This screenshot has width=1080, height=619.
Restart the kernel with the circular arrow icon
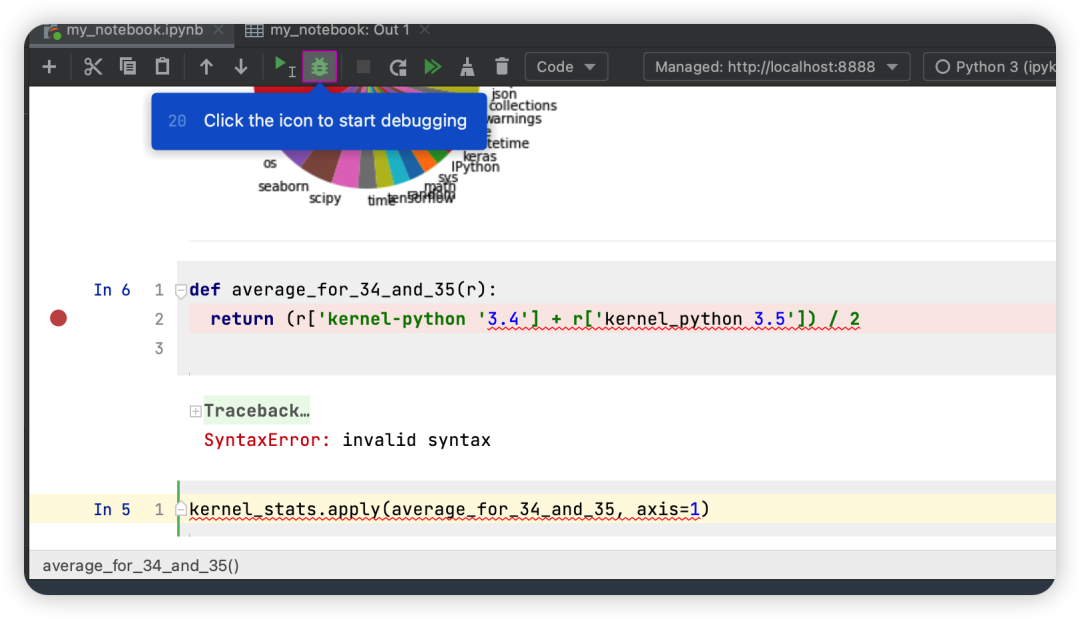coord(396,66)
